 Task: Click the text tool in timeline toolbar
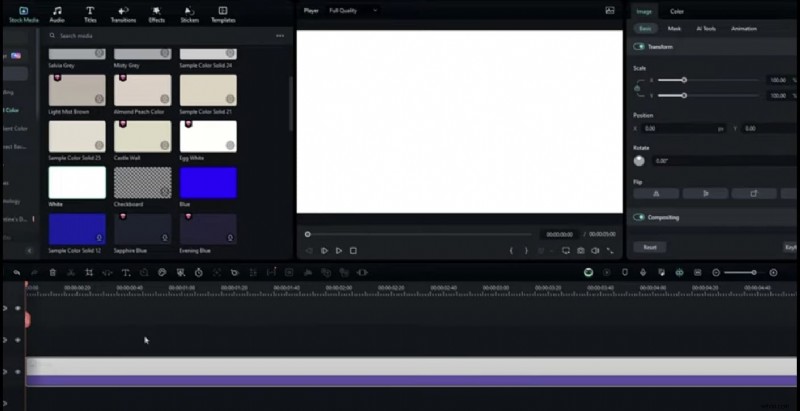pos(126,272)
